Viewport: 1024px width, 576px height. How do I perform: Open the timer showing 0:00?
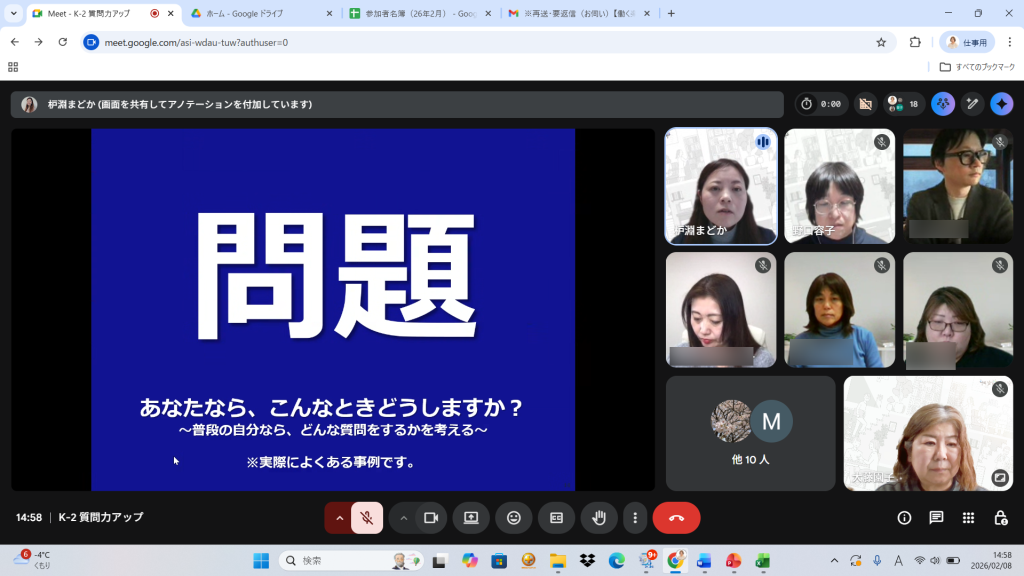pos(822,104)
